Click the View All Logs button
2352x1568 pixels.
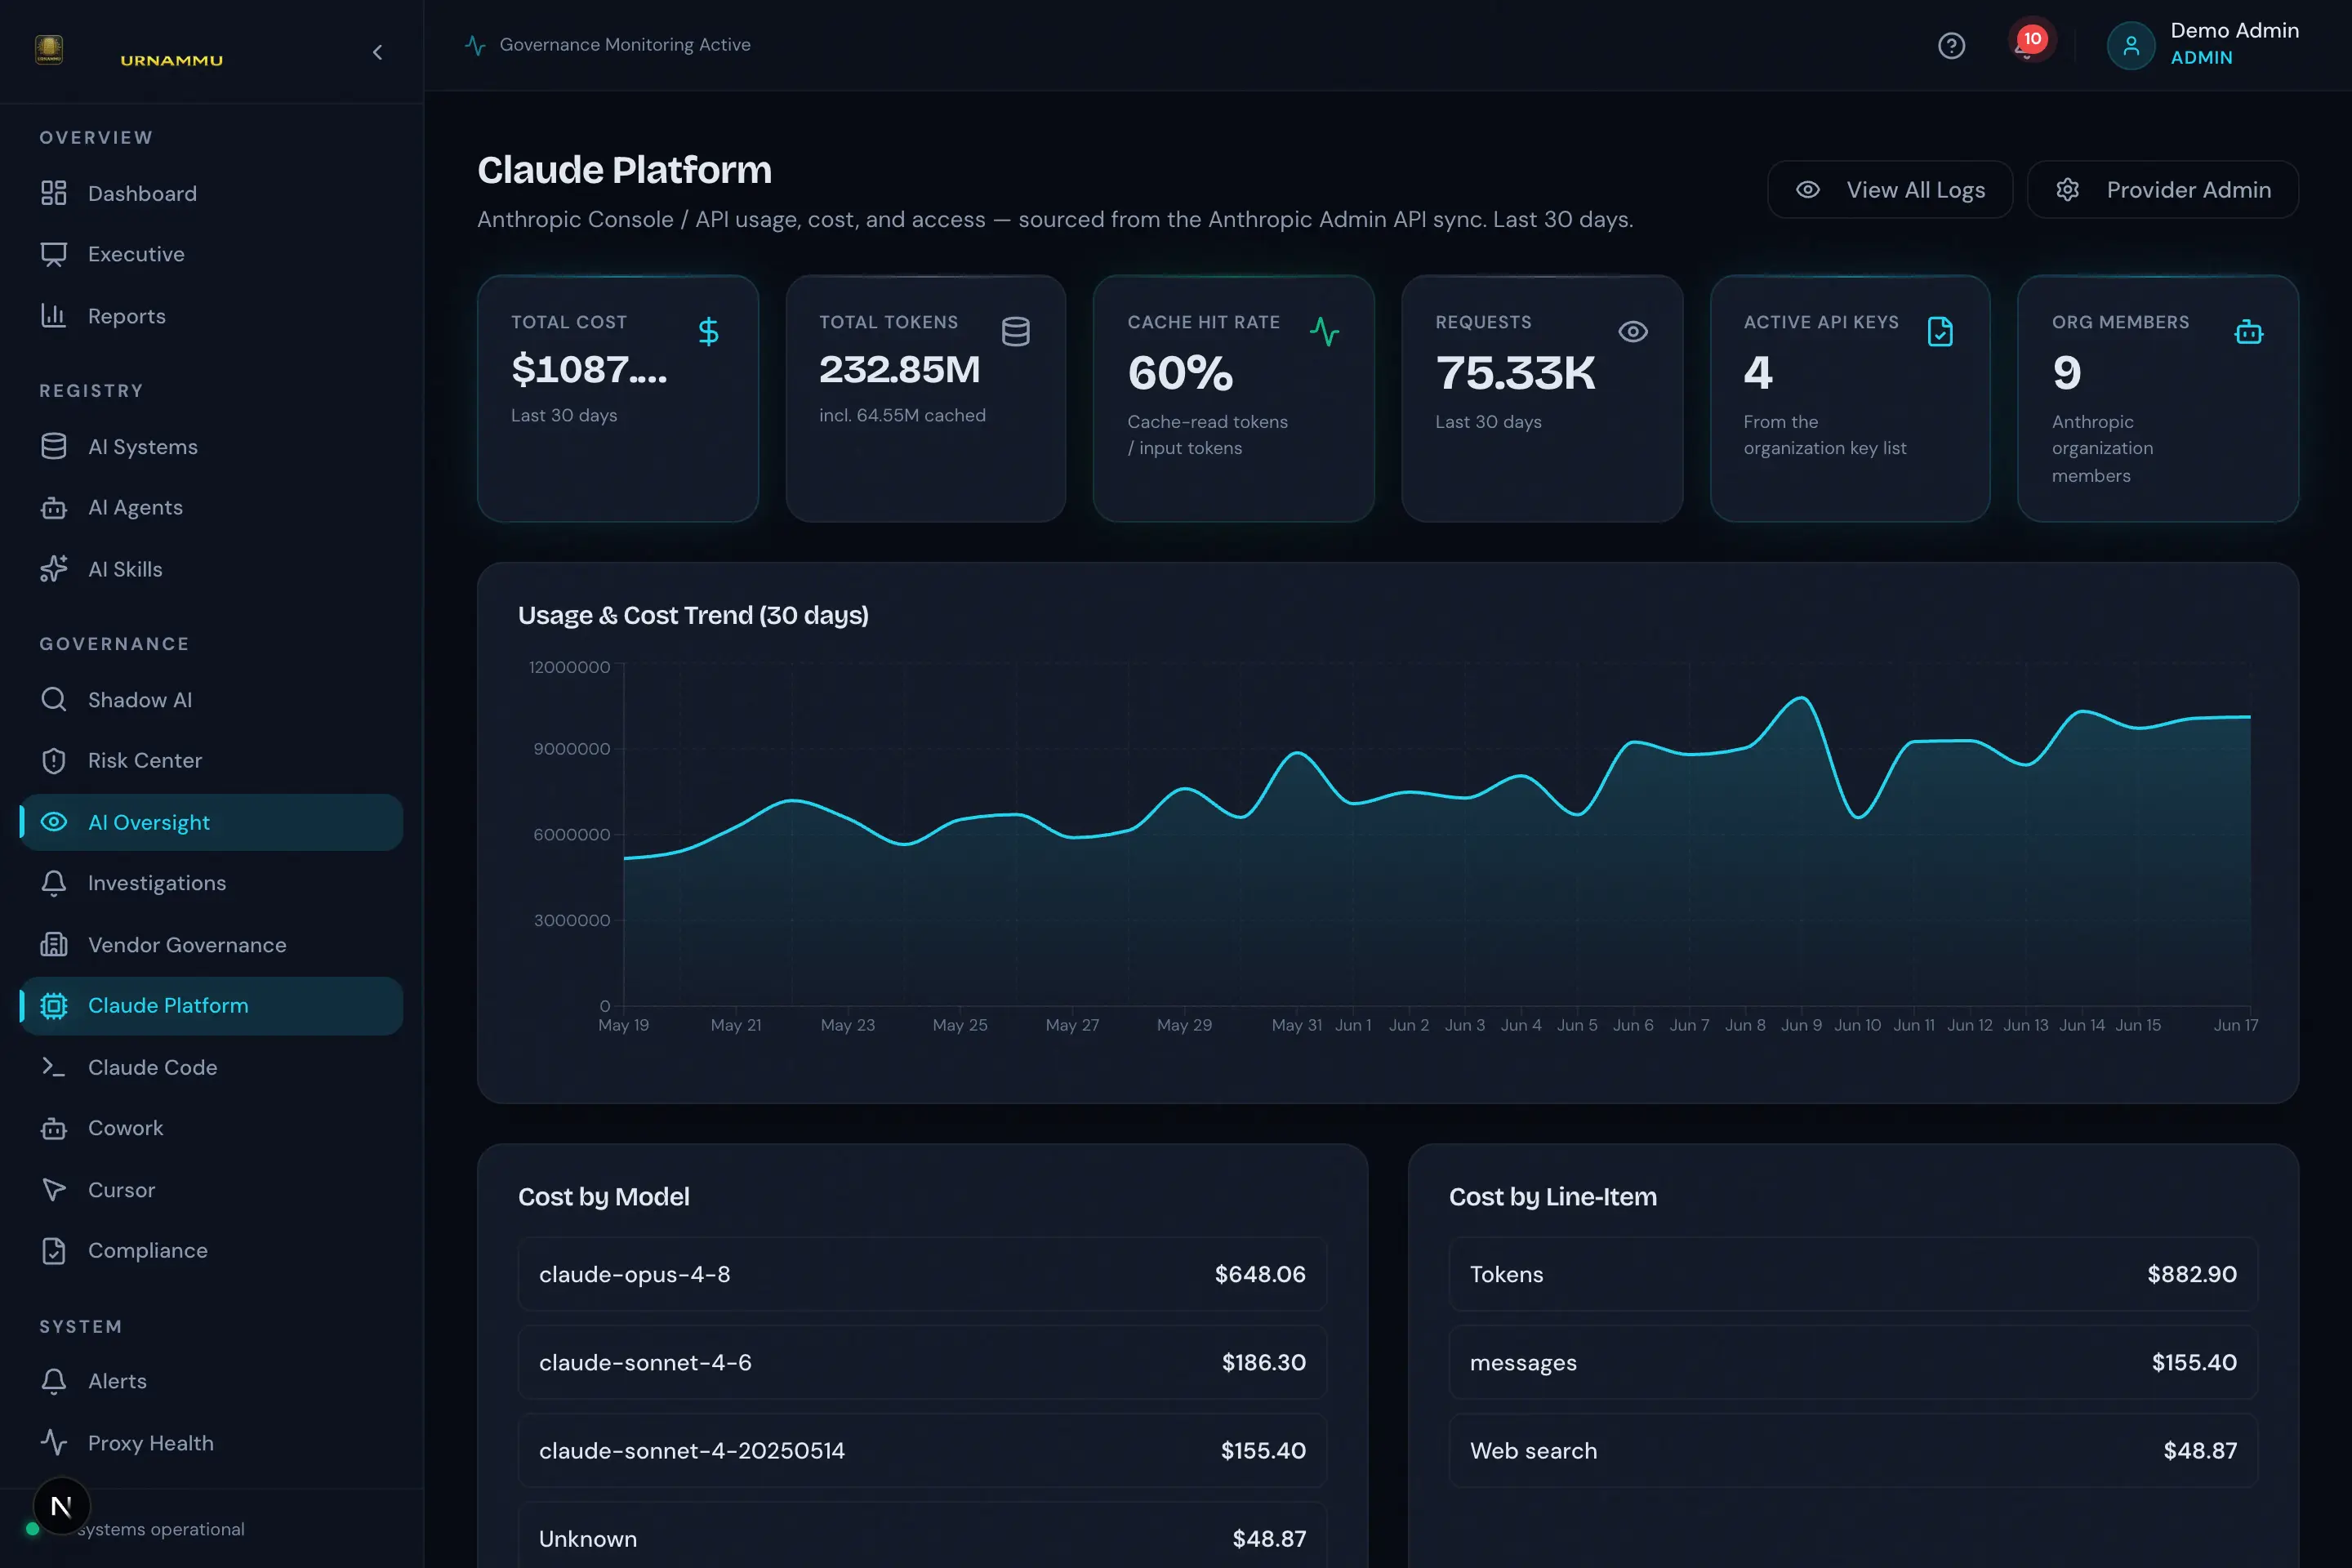point(1890,190)
